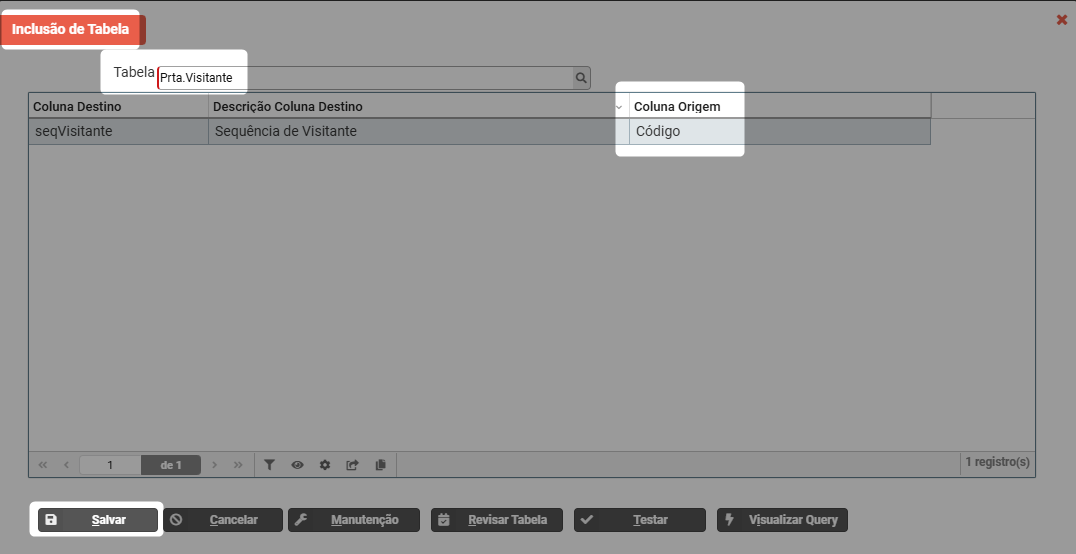The width and height of the screenshot is (1076, 554).
Task: Run Testar button
Action: pyautogui.click(x=639, y=520)
